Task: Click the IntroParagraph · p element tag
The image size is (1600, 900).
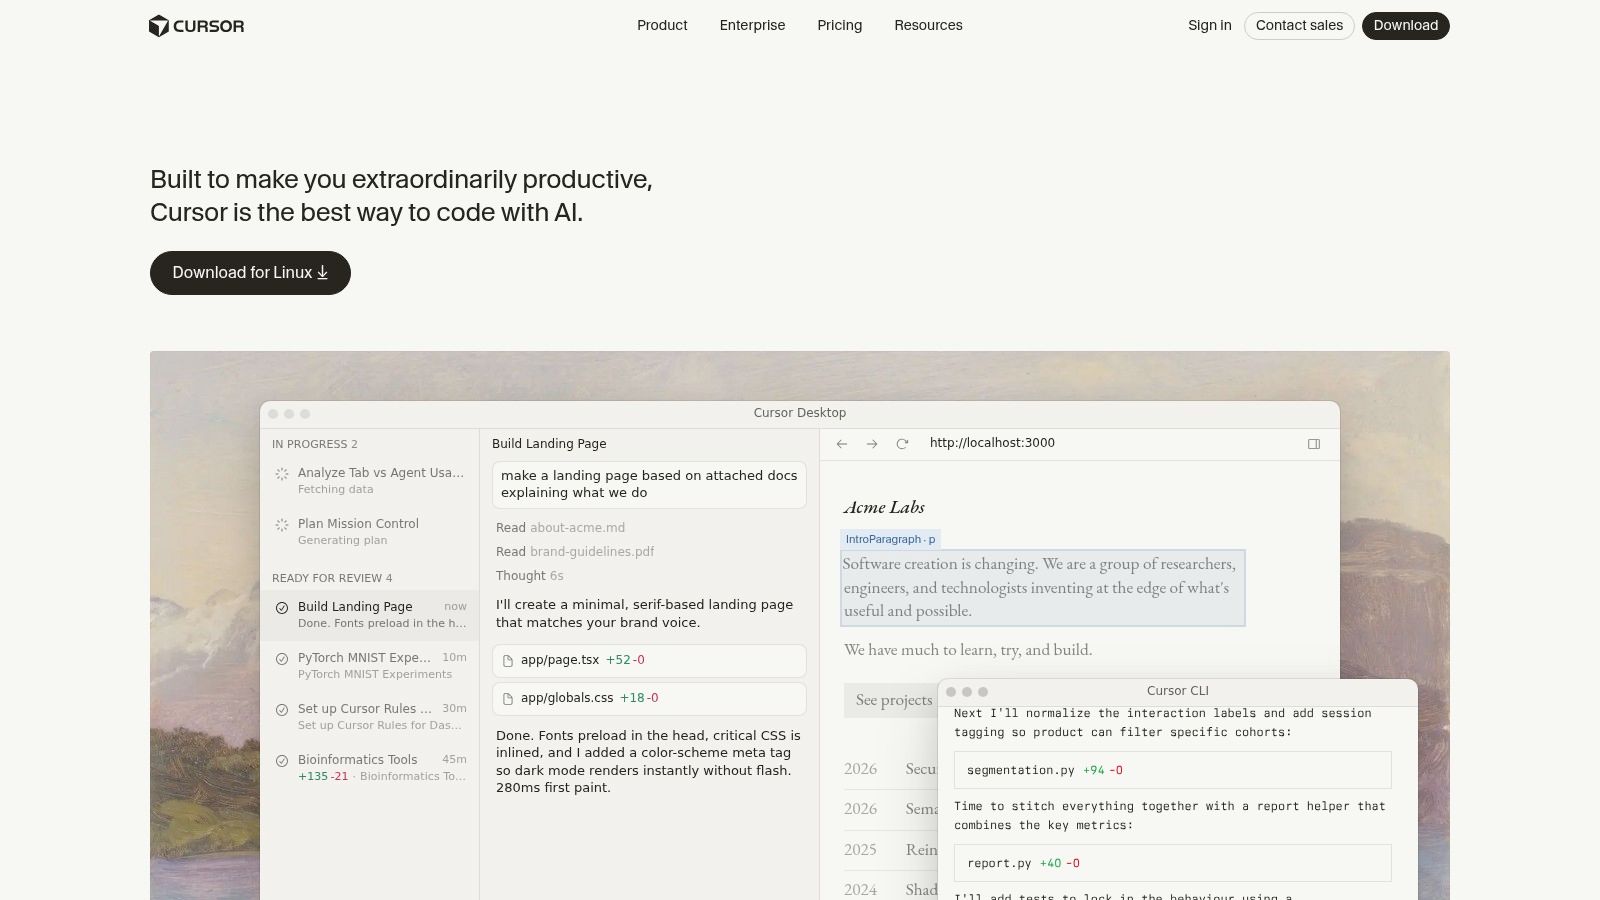Action: click(x=890, y=539)
